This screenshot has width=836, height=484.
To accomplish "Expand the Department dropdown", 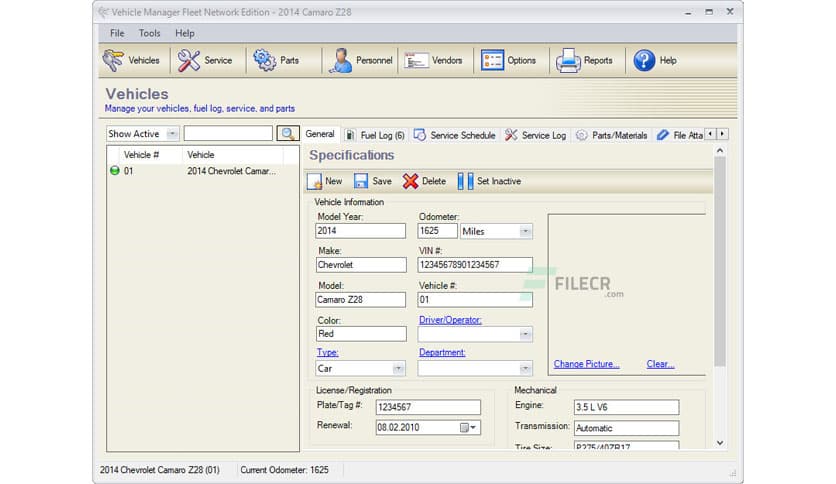I will 525,368.
